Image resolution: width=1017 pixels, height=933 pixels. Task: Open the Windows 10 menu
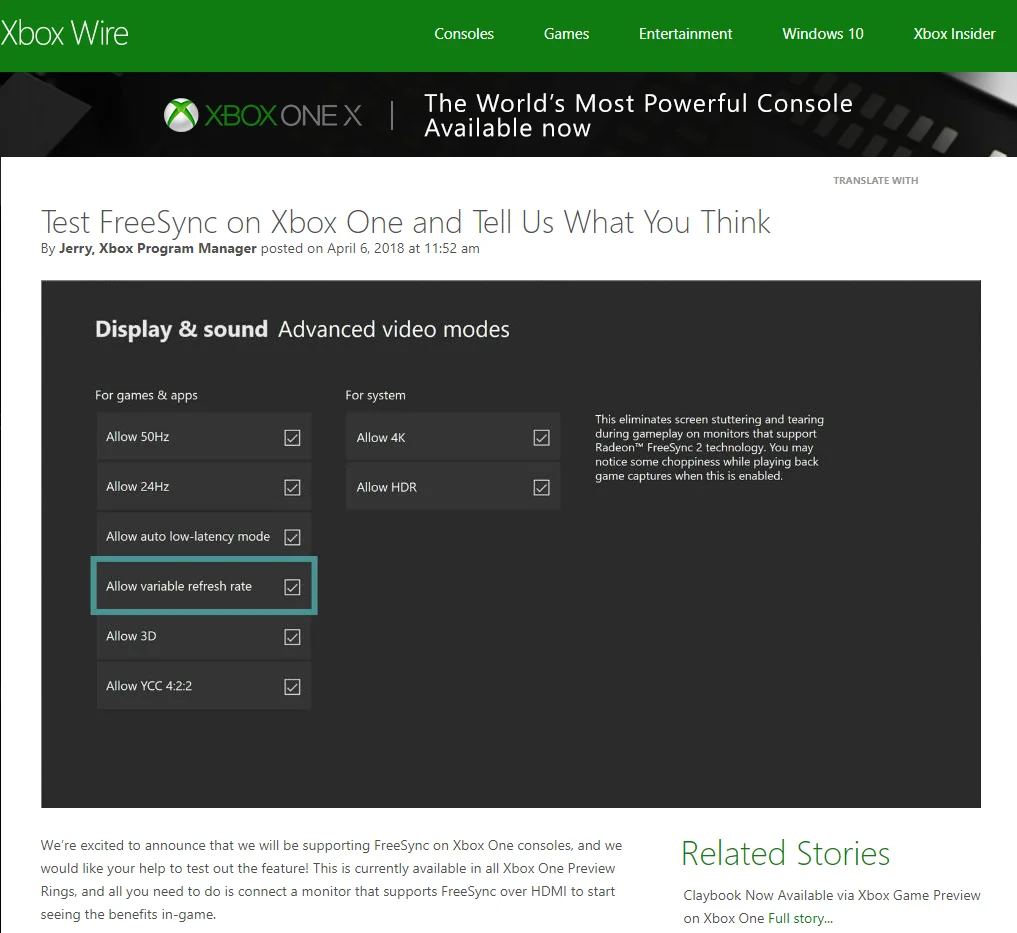click(823, 34)
